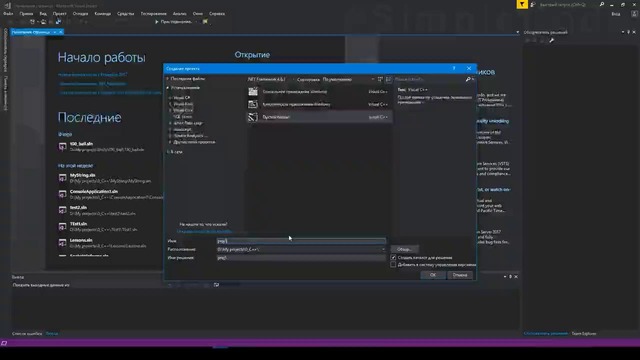
Task: Expand the Online tree node
Action: coord(167,152)
